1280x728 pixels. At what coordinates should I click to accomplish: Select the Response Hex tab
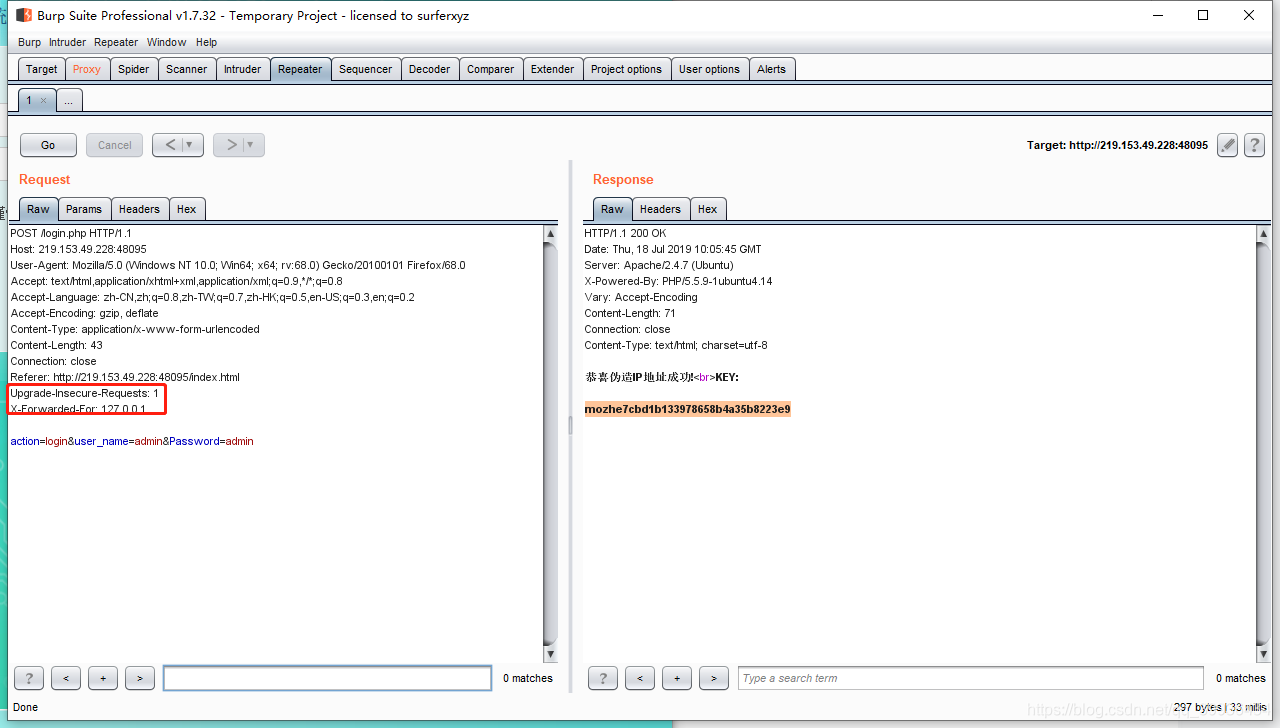pyautogui.click(x=708, y=209)
